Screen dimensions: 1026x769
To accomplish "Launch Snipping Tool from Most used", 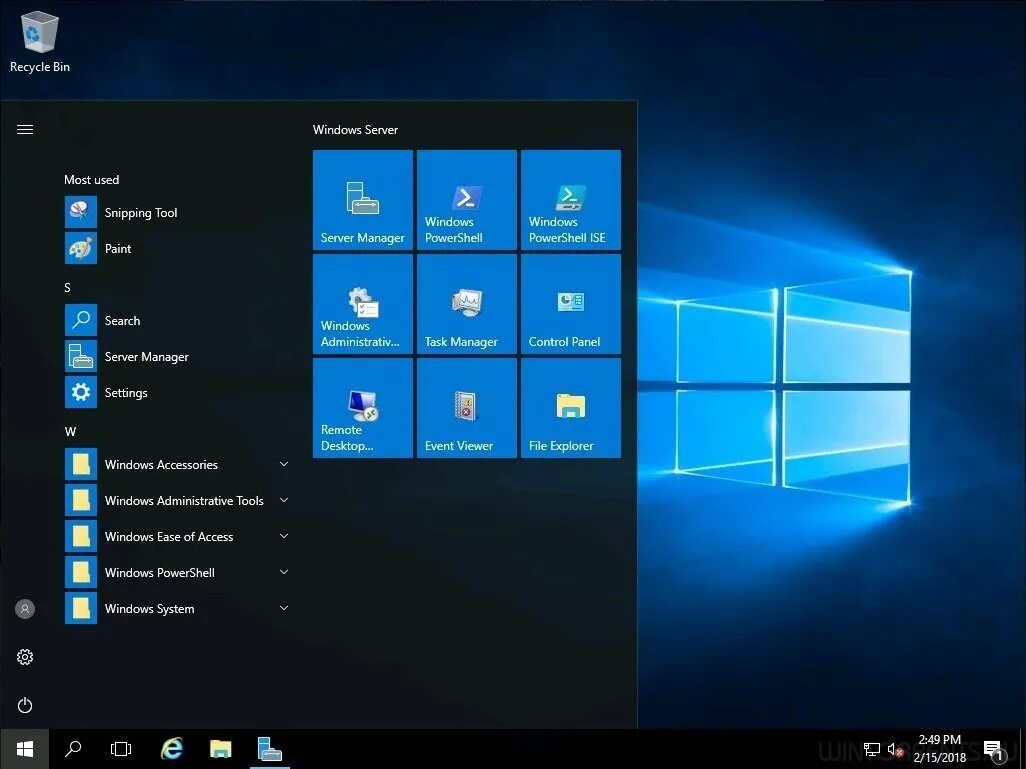I will [139, 212].
